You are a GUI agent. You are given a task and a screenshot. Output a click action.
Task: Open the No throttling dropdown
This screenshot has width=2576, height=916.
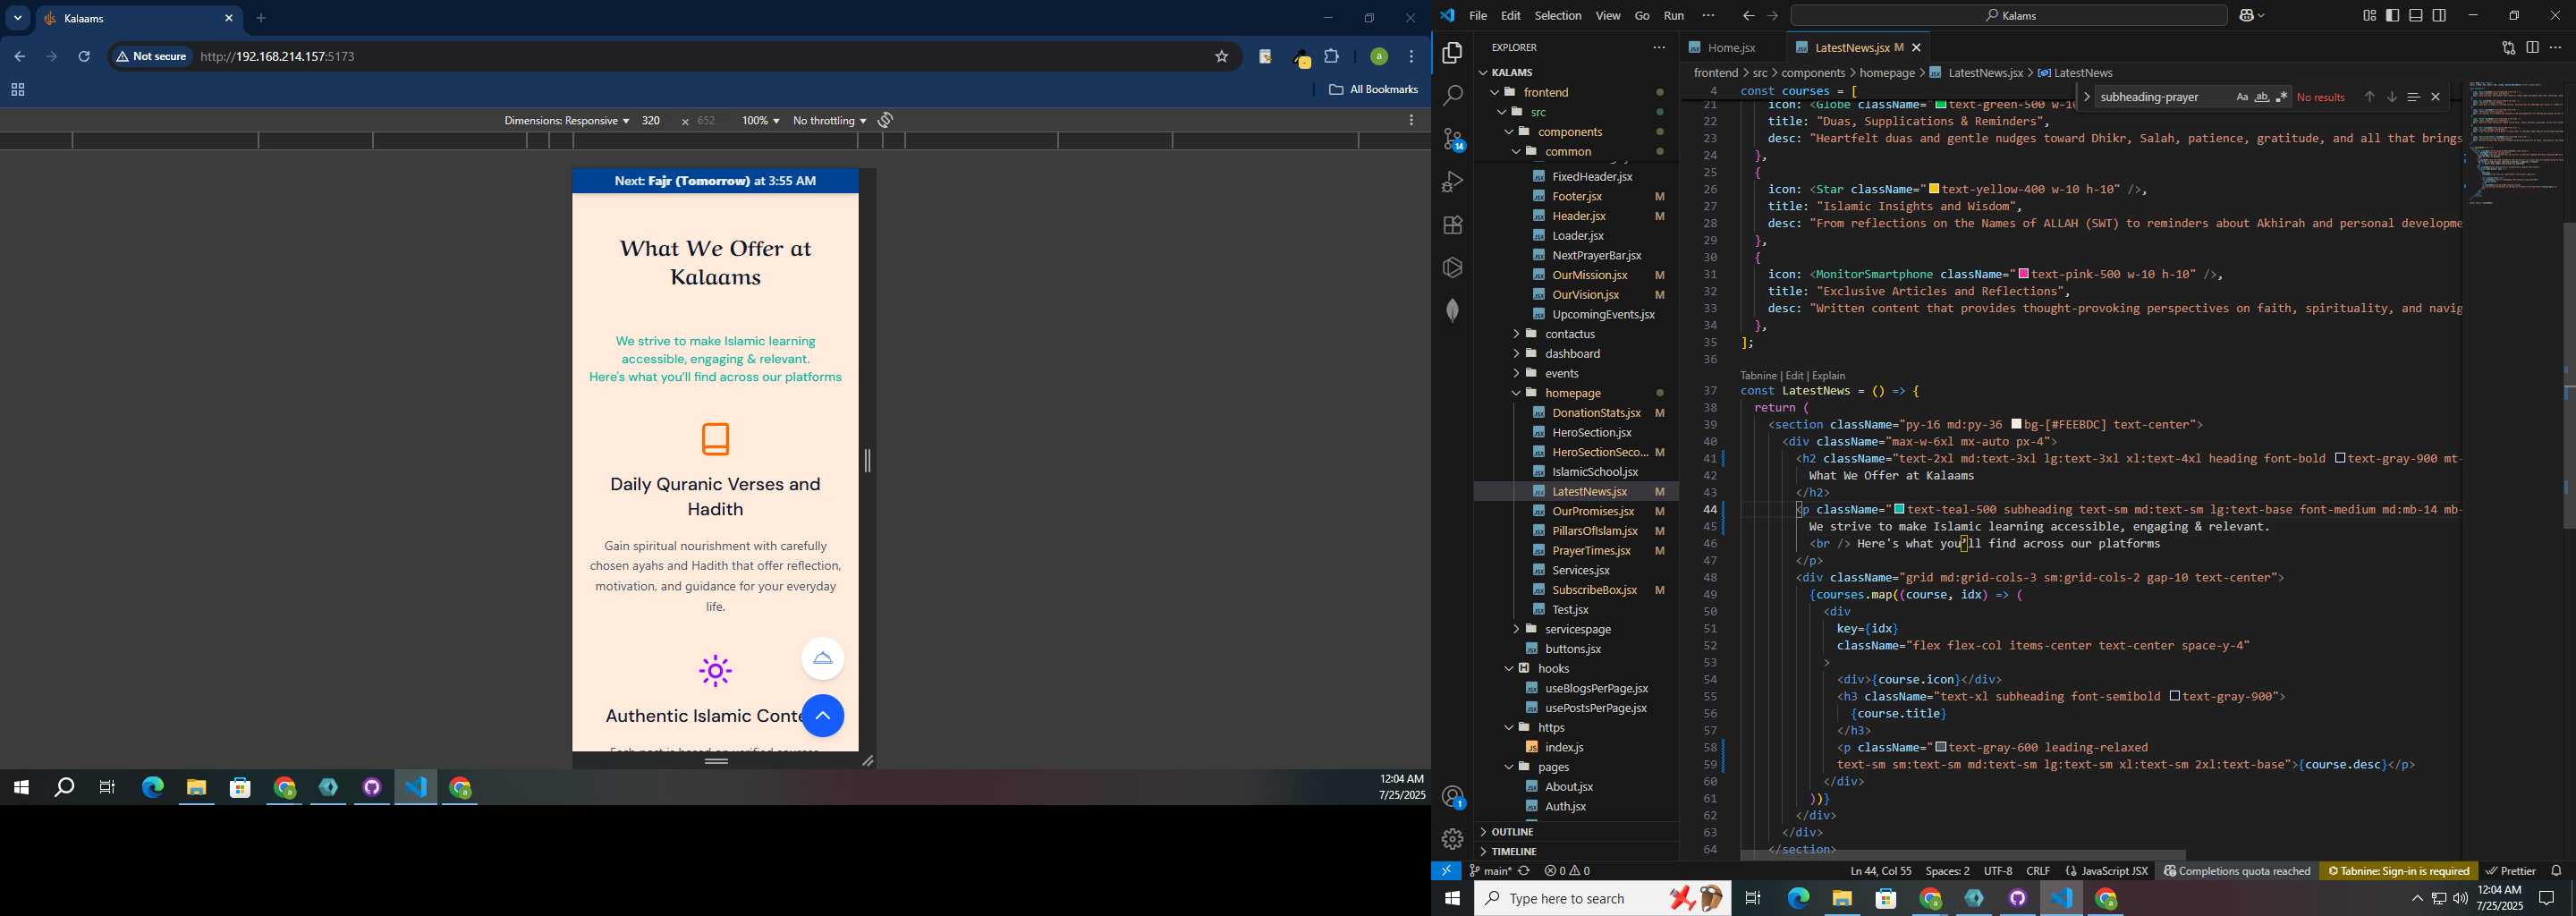tap(829, 120)
